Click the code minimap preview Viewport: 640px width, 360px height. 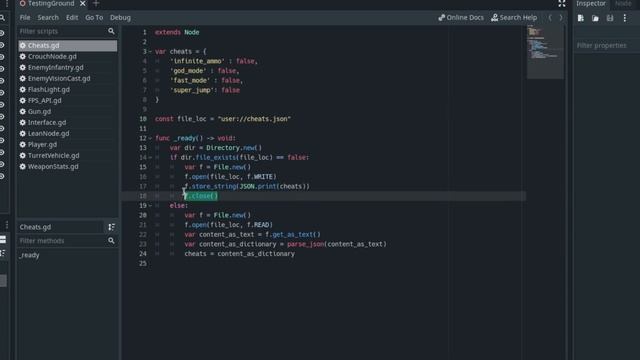coord(545,52)
